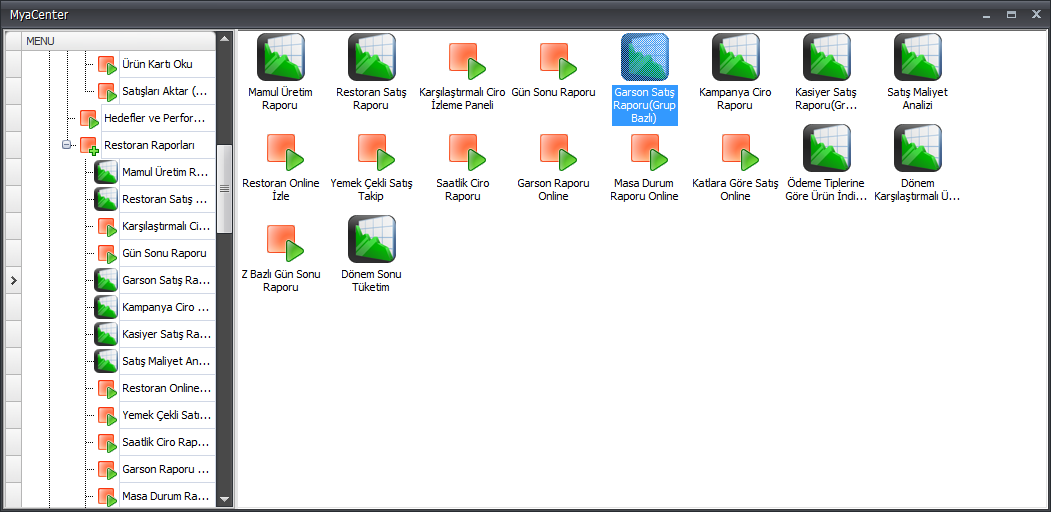Screen dimensions: 1051x512
Task: Open Ödeme Tiplerine Göre Ürün İndi... icon
Action: click(x=826, y=148)
